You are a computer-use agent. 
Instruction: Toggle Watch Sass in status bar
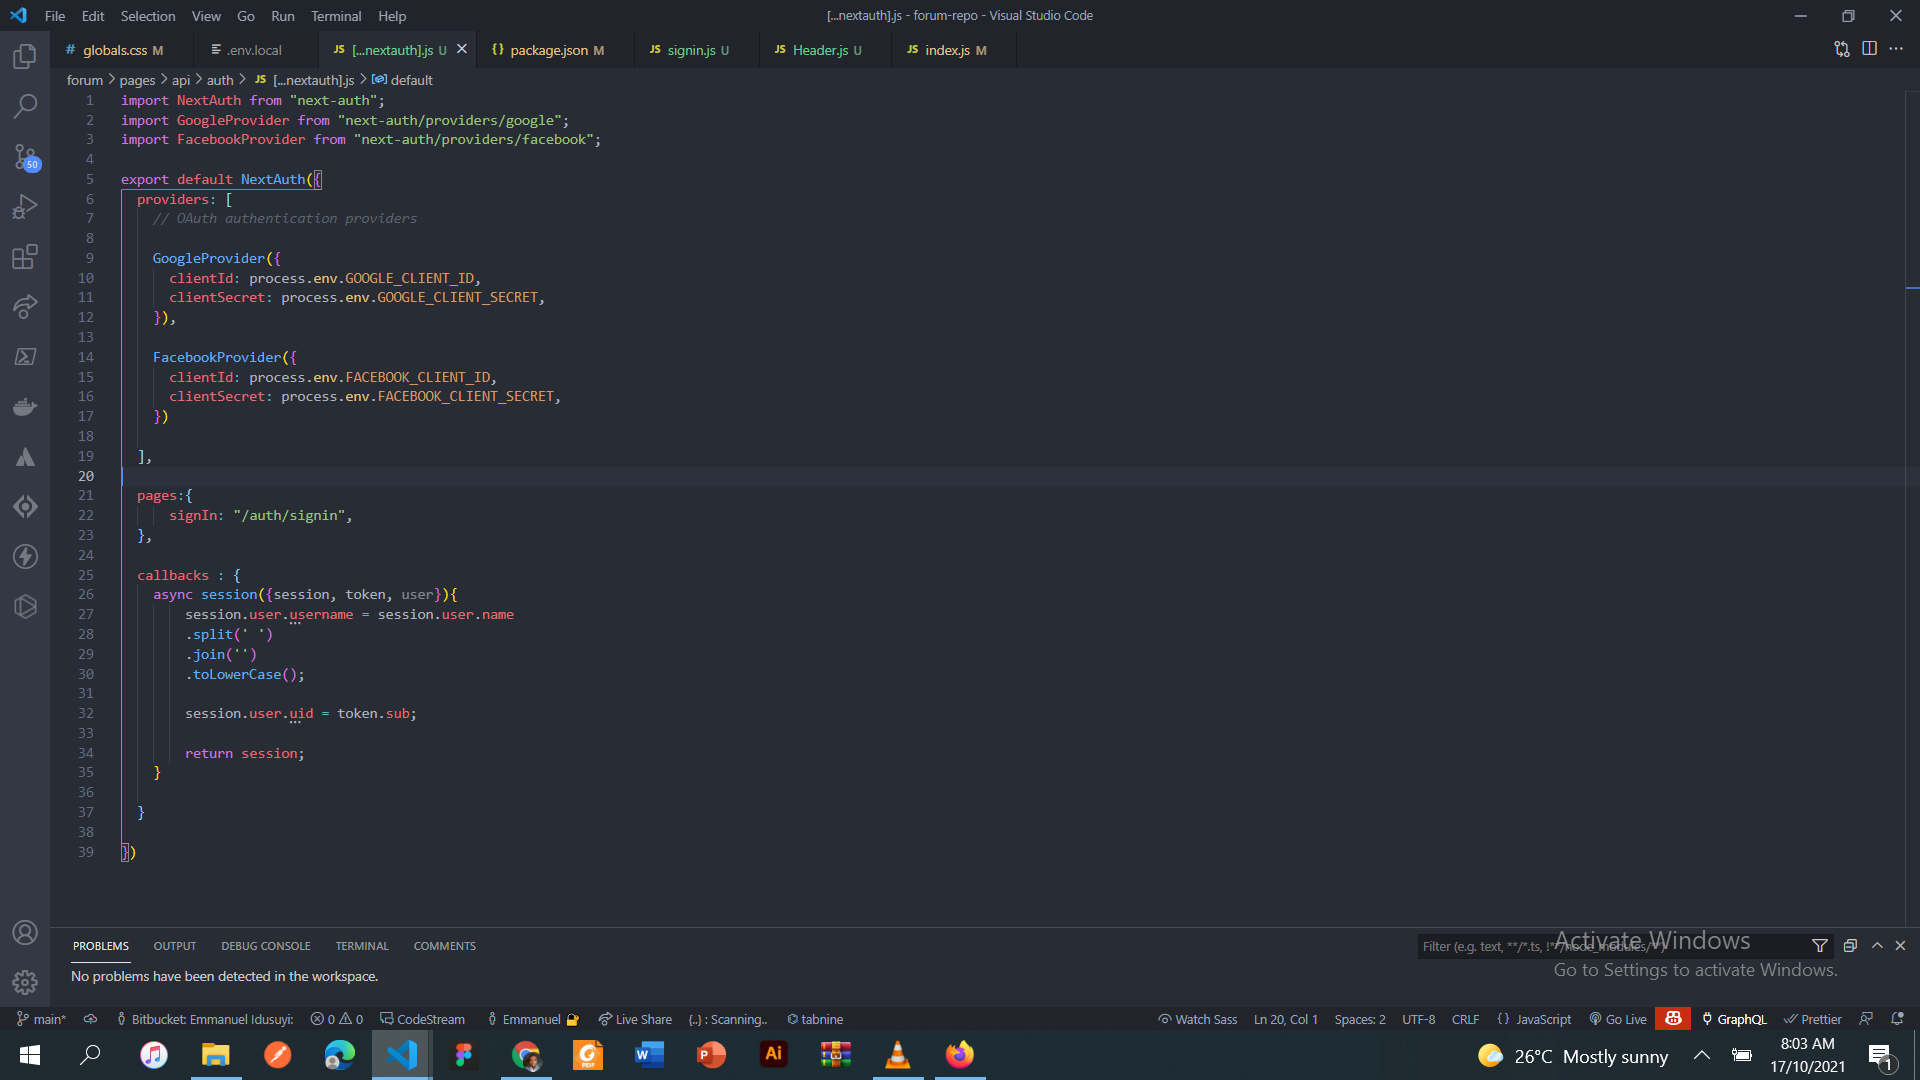[x=1198, y=1019]
